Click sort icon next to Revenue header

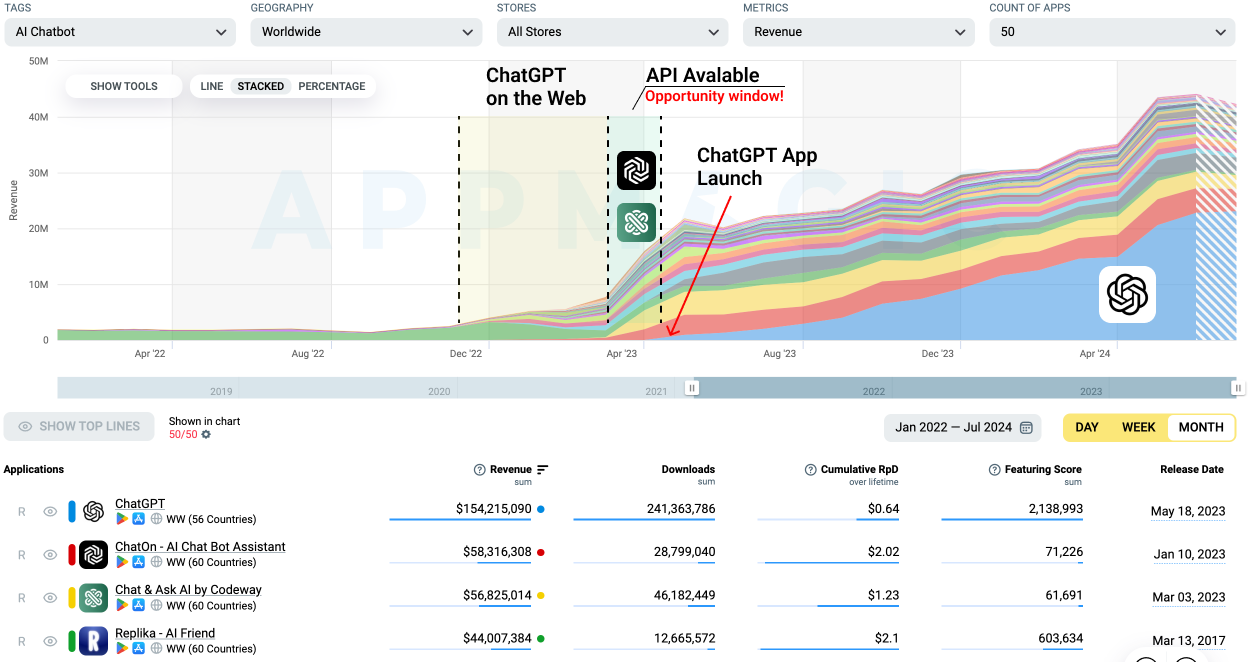coord(543,469)
